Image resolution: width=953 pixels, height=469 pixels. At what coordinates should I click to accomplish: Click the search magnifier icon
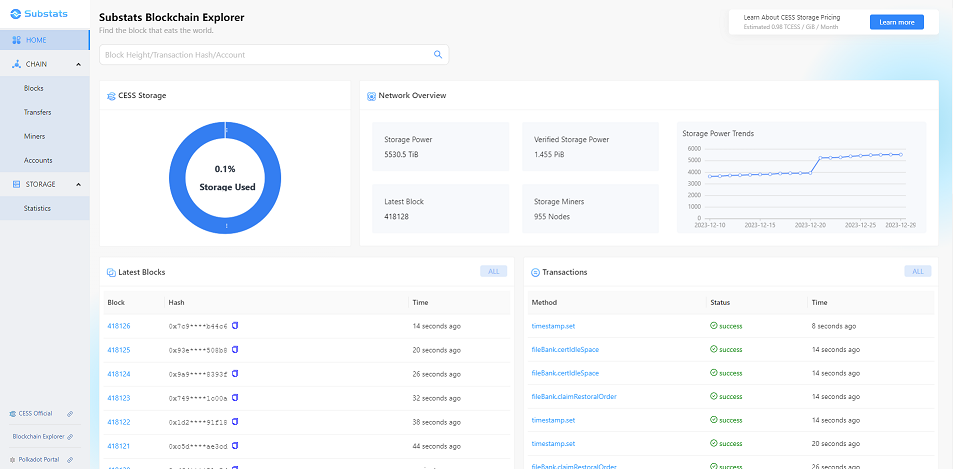point(438,55)
